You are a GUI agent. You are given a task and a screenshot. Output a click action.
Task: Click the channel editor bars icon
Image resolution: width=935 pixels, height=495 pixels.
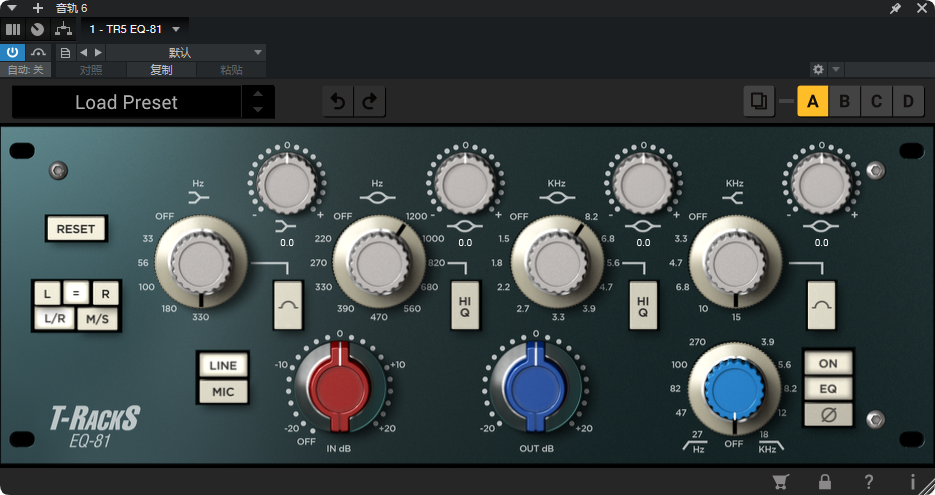pos(13,29)
